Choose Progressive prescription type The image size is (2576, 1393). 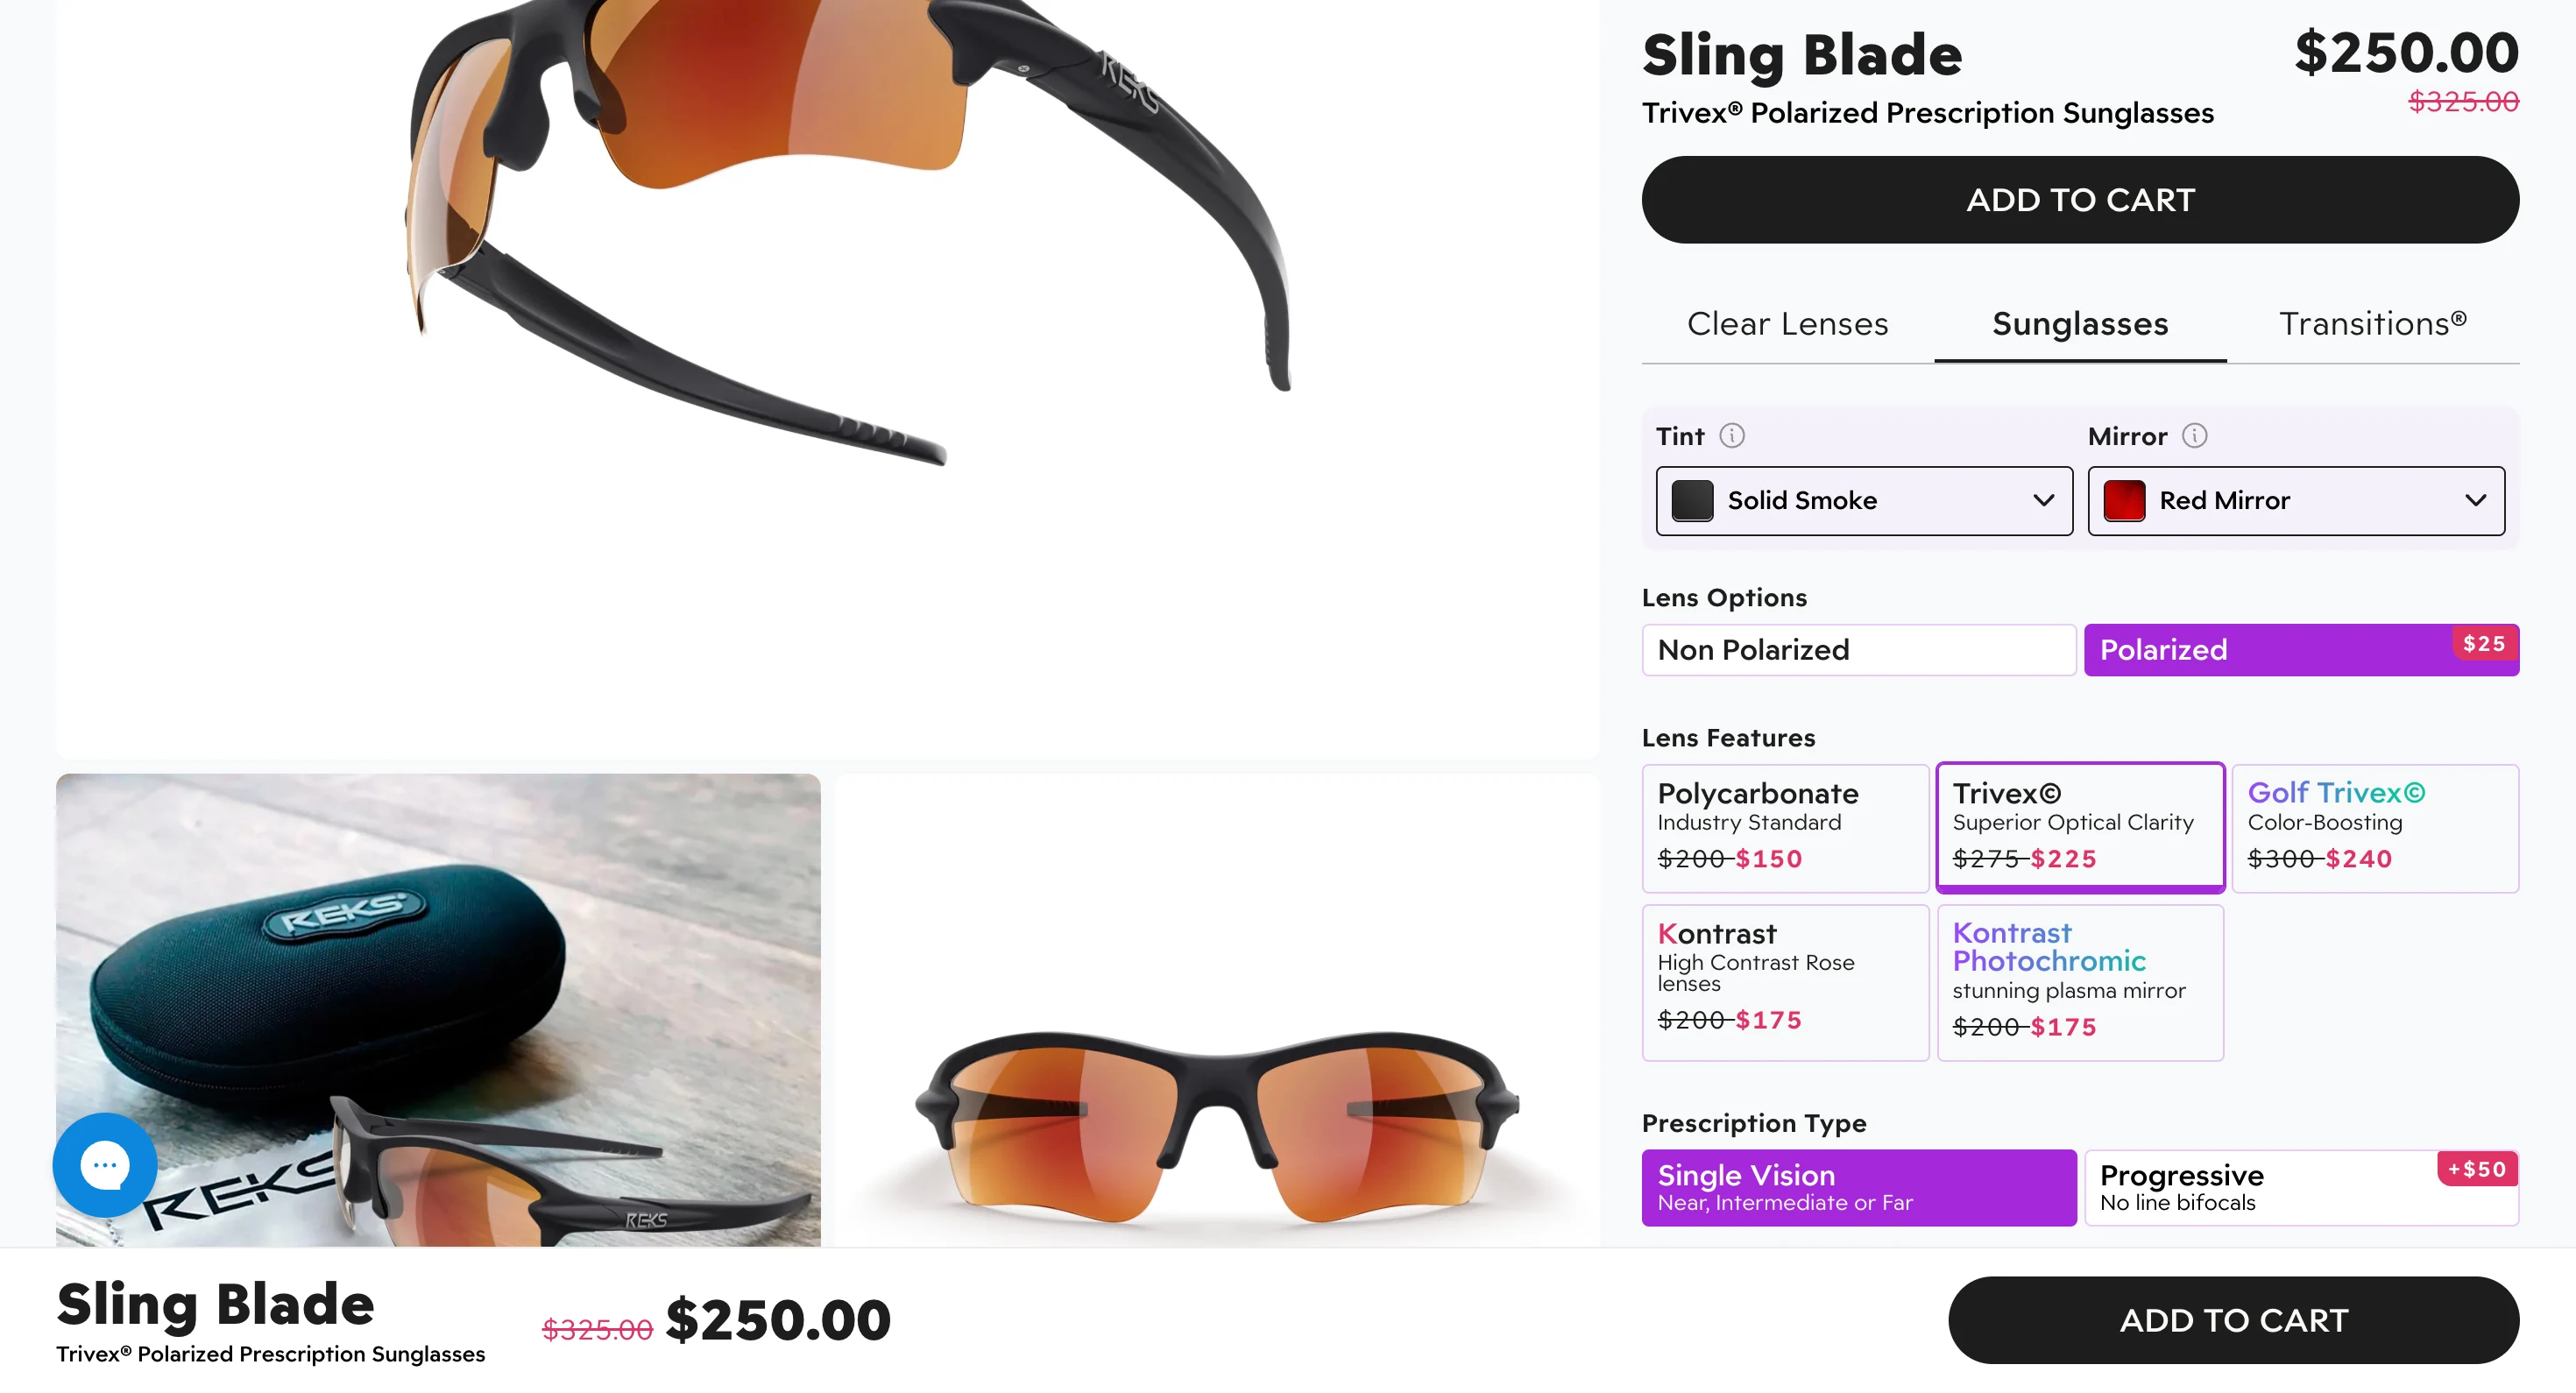tap(2301, 1187)
